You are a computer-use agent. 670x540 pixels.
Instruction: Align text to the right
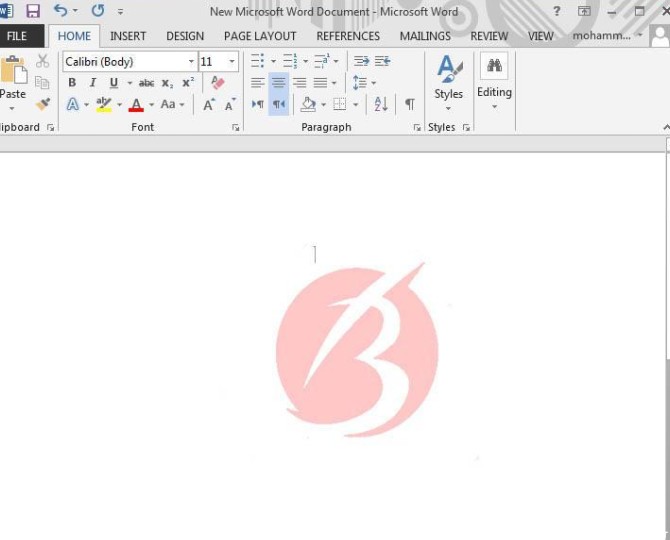pyautogui.click(x=300, y=82)
